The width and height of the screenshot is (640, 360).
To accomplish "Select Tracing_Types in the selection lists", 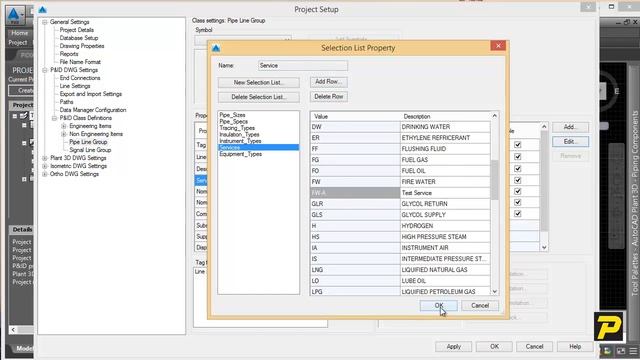I will (237, 128).
